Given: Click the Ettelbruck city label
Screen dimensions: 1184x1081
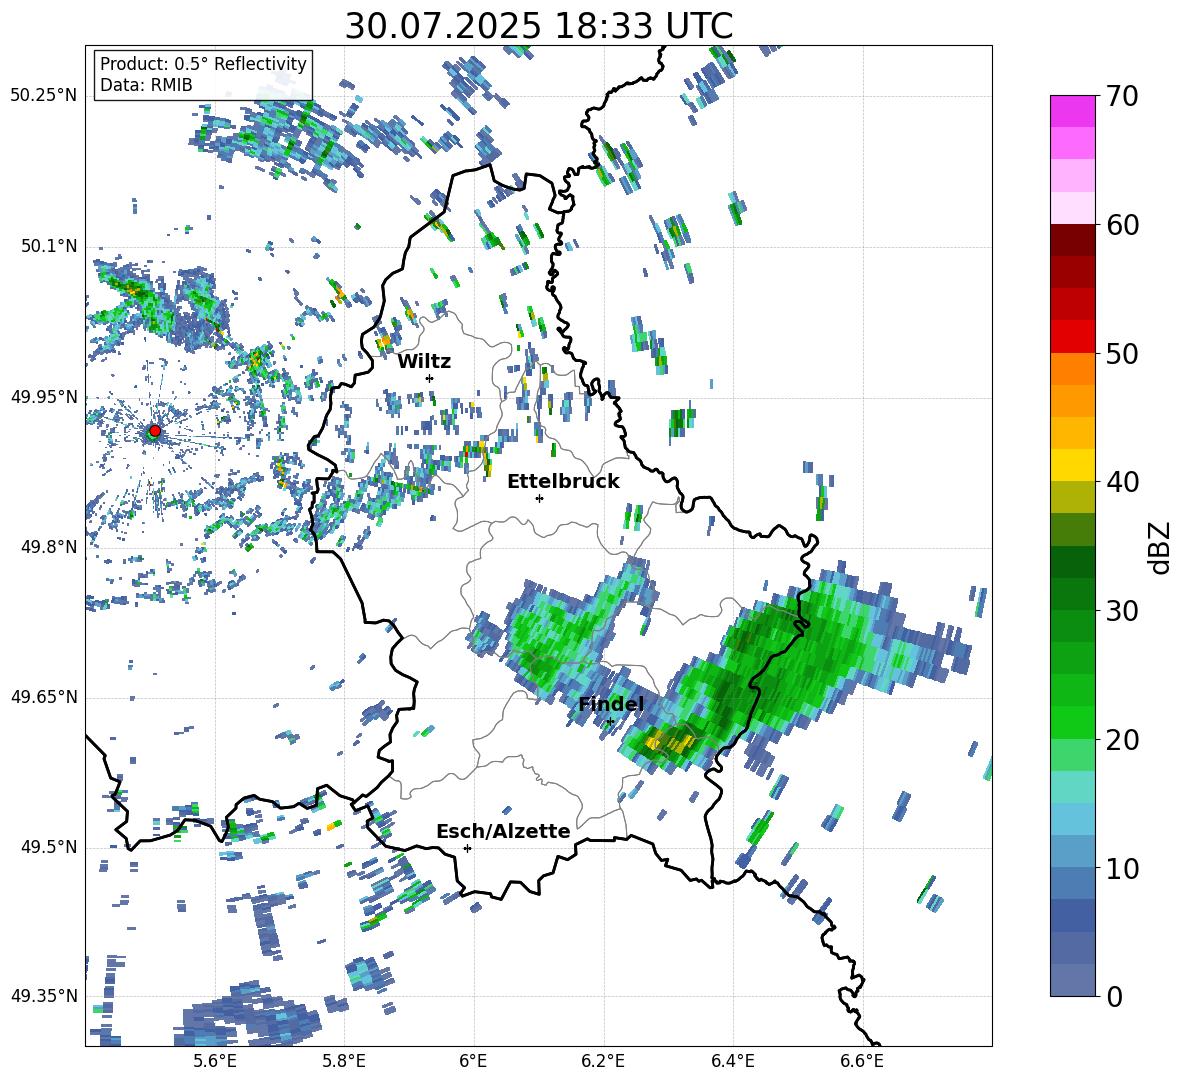Looking at the screenshot, I should click(x=563, y=482).
